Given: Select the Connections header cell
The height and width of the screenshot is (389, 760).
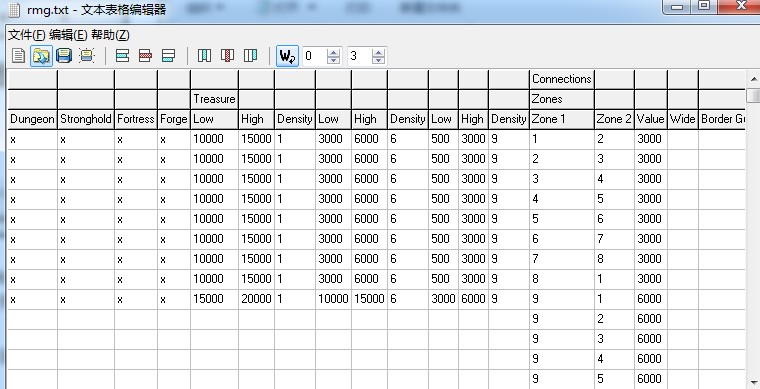Looking at the screenshot, I should point(561,79).
